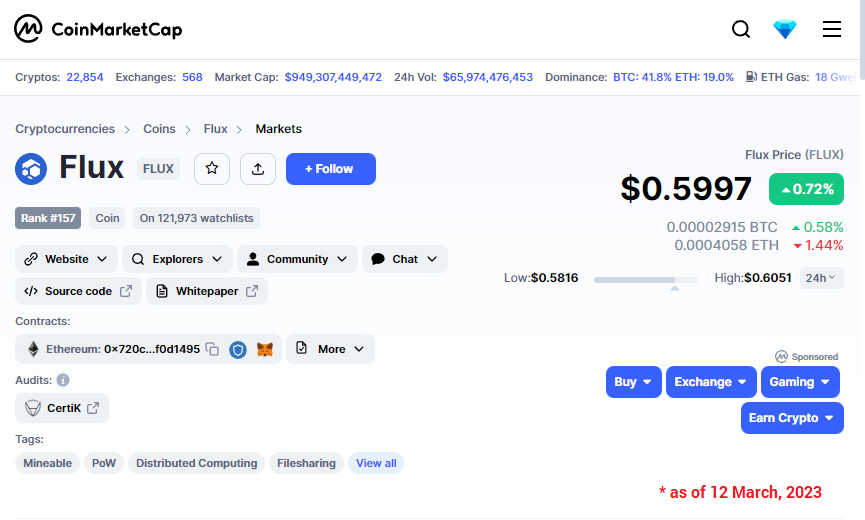This screenshot has width=865, height=520.
Task: Click the 24h Vol value
Action: pyautogui.click(x=488, y=77)
